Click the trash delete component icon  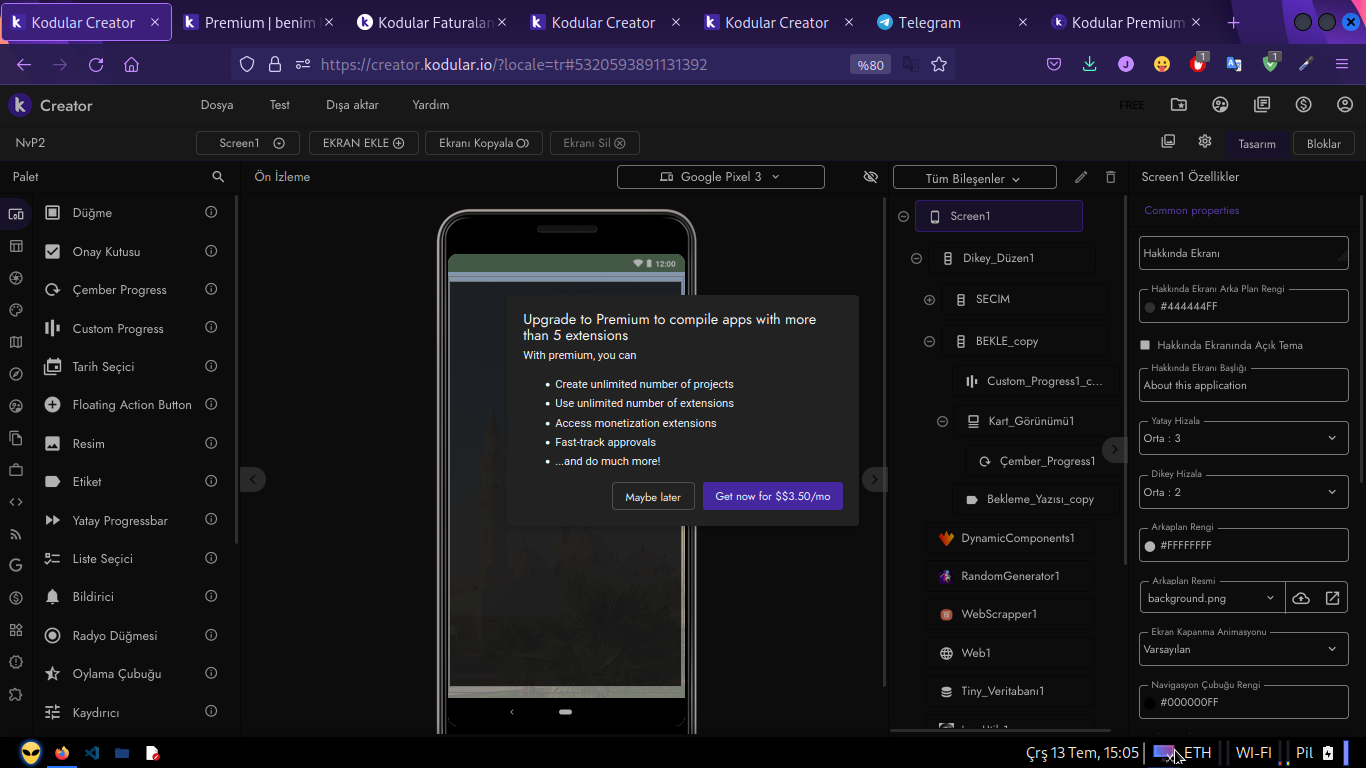[x=1110, y=177]
